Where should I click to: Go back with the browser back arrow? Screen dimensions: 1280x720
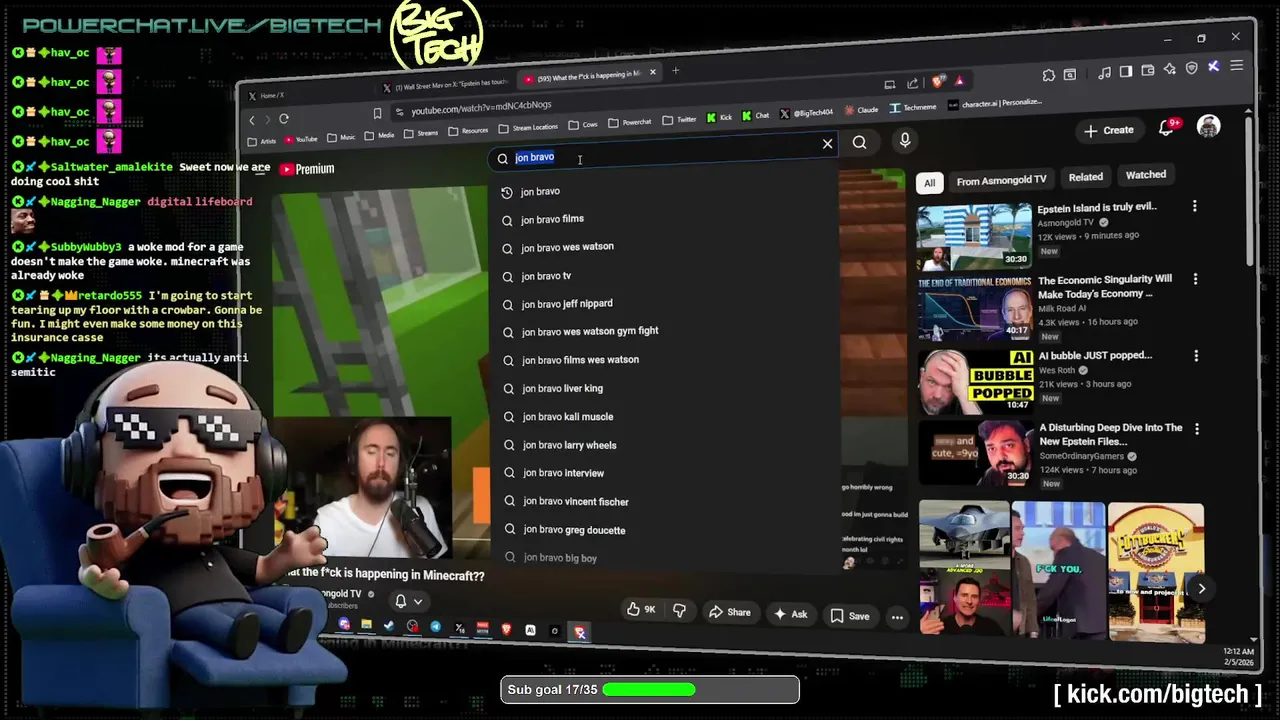pyautogui.click(x=252, y=120)
